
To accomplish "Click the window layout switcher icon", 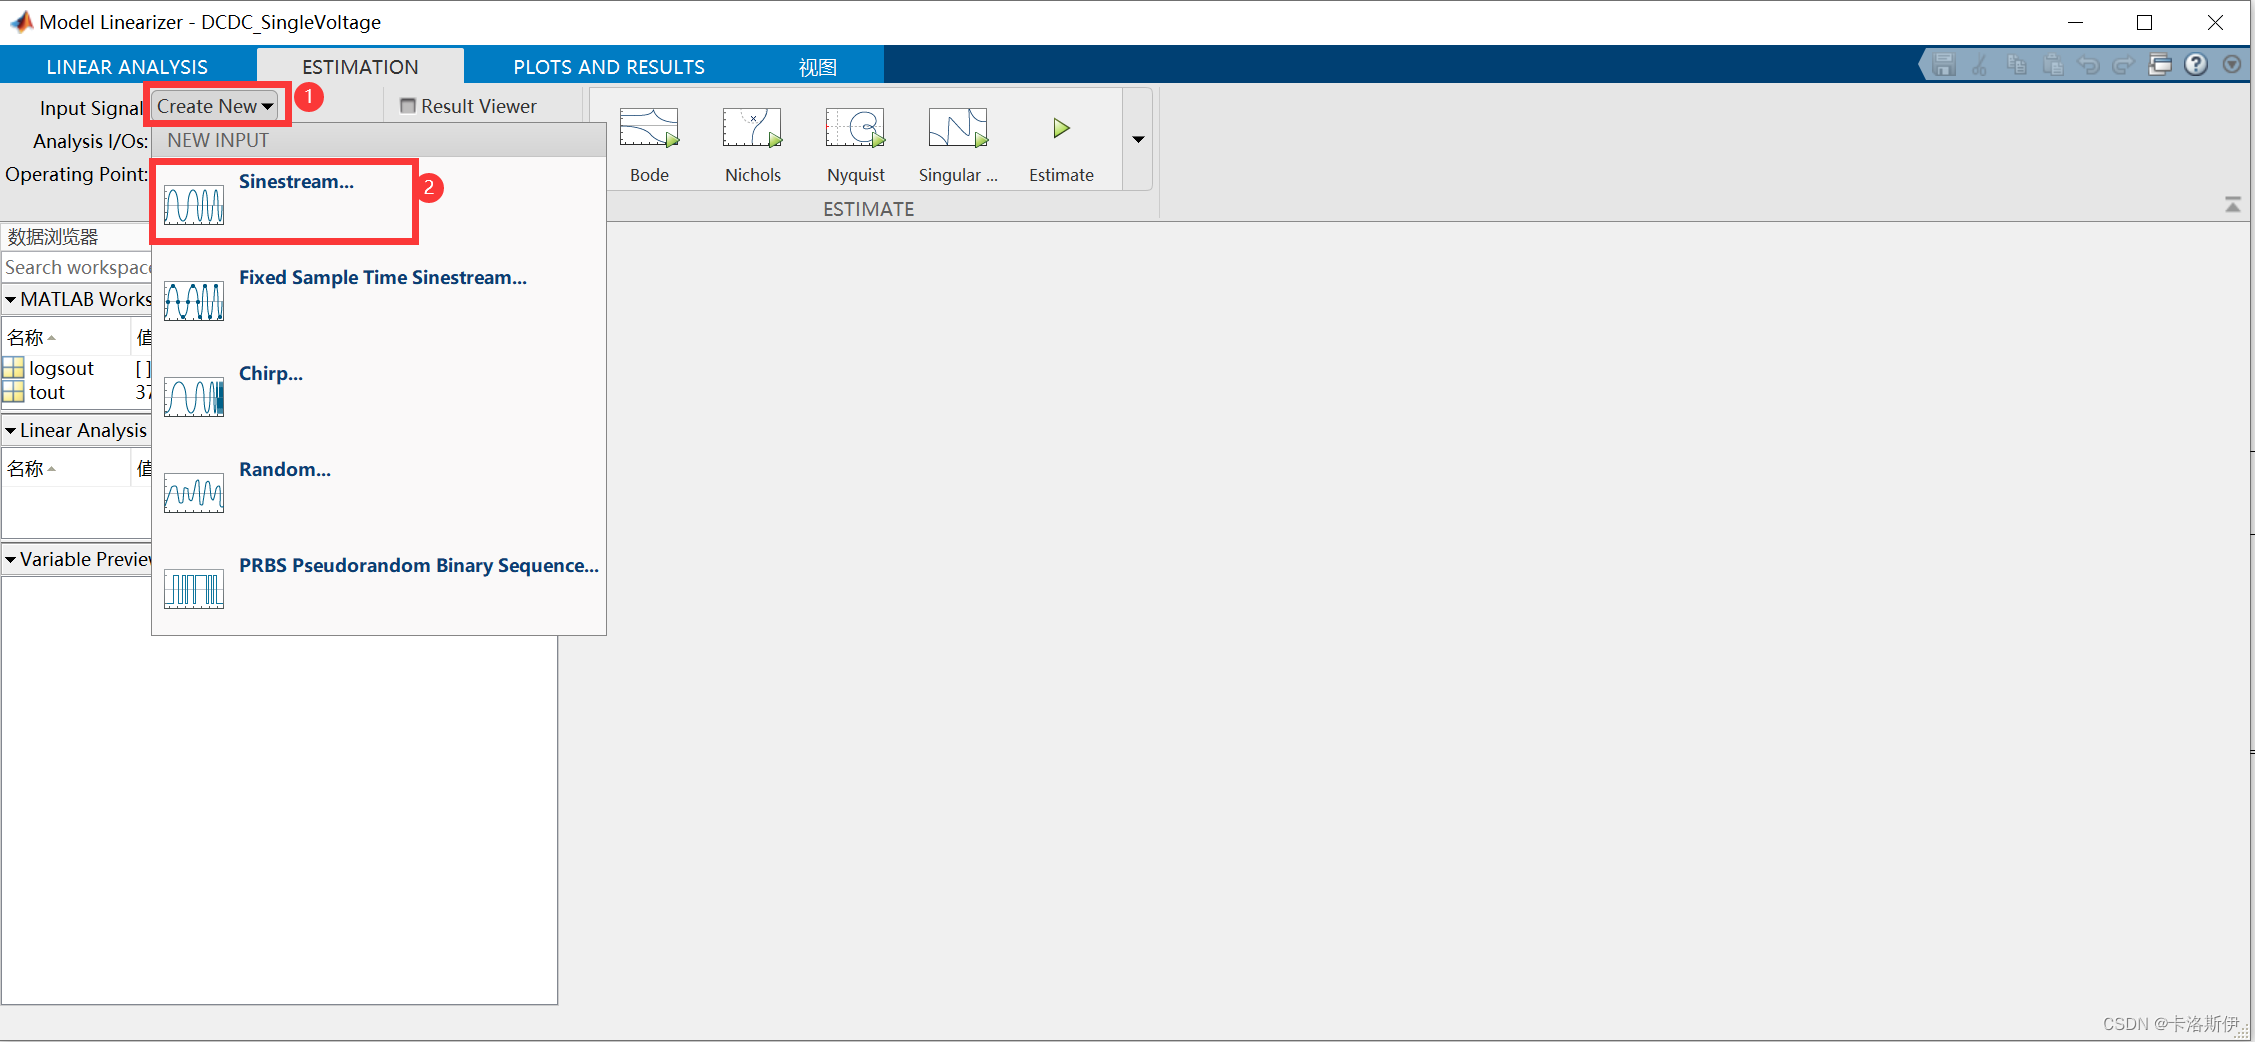I will click(x=2160, y=65).
